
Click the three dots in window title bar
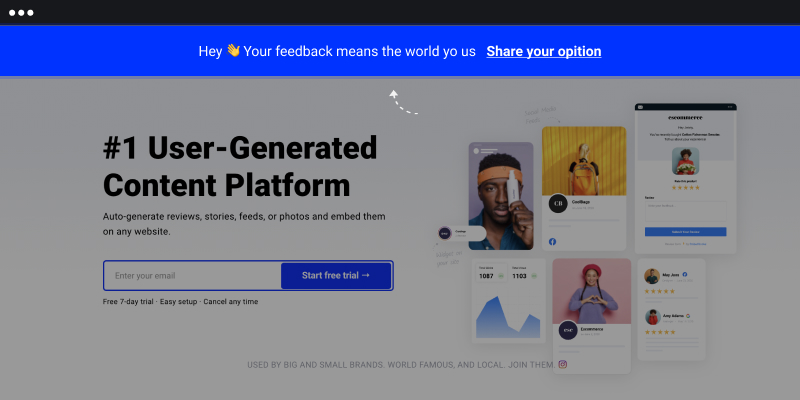(21, 13)
